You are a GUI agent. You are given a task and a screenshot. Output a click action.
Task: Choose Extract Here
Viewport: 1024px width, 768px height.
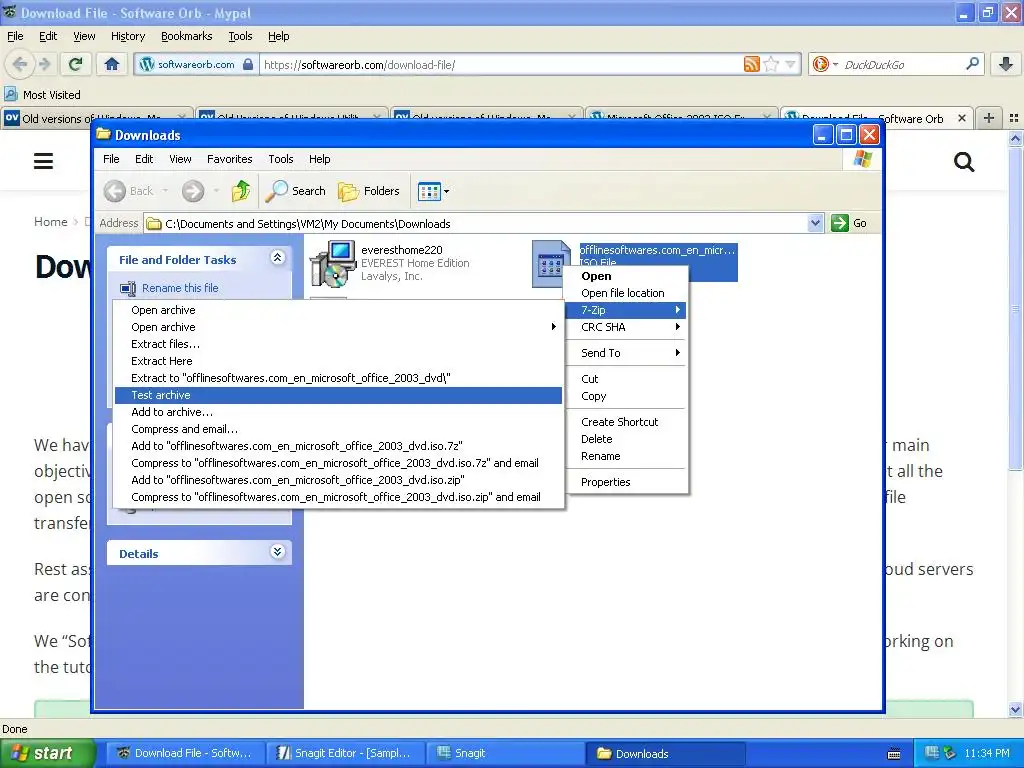tap(338, 361)
